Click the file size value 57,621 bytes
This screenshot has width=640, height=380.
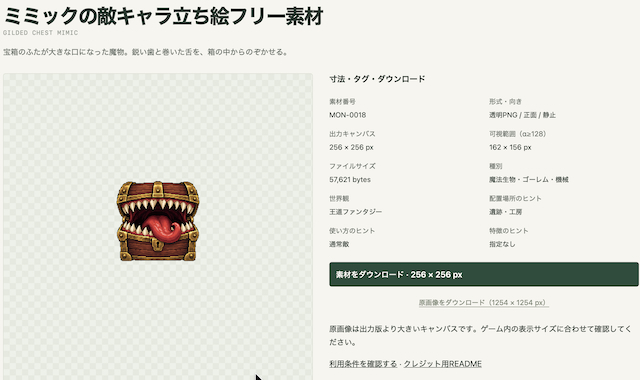point(350,180)
